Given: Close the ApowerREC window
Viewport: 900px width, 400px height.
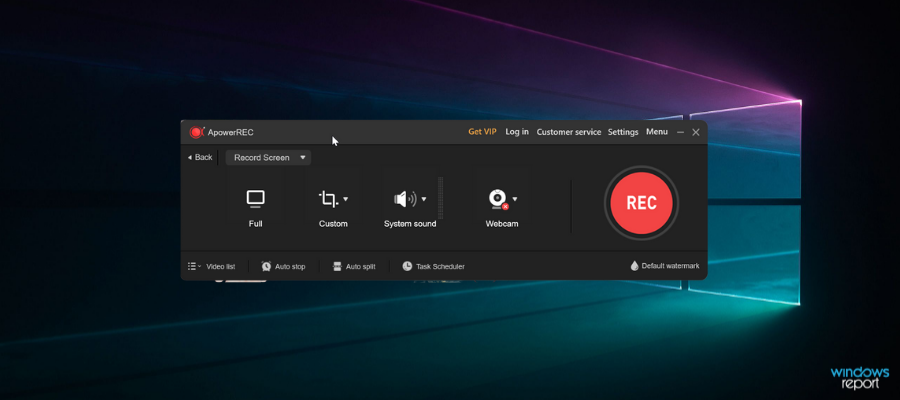Looking at the screenshot, I should [x=696, y=133].
